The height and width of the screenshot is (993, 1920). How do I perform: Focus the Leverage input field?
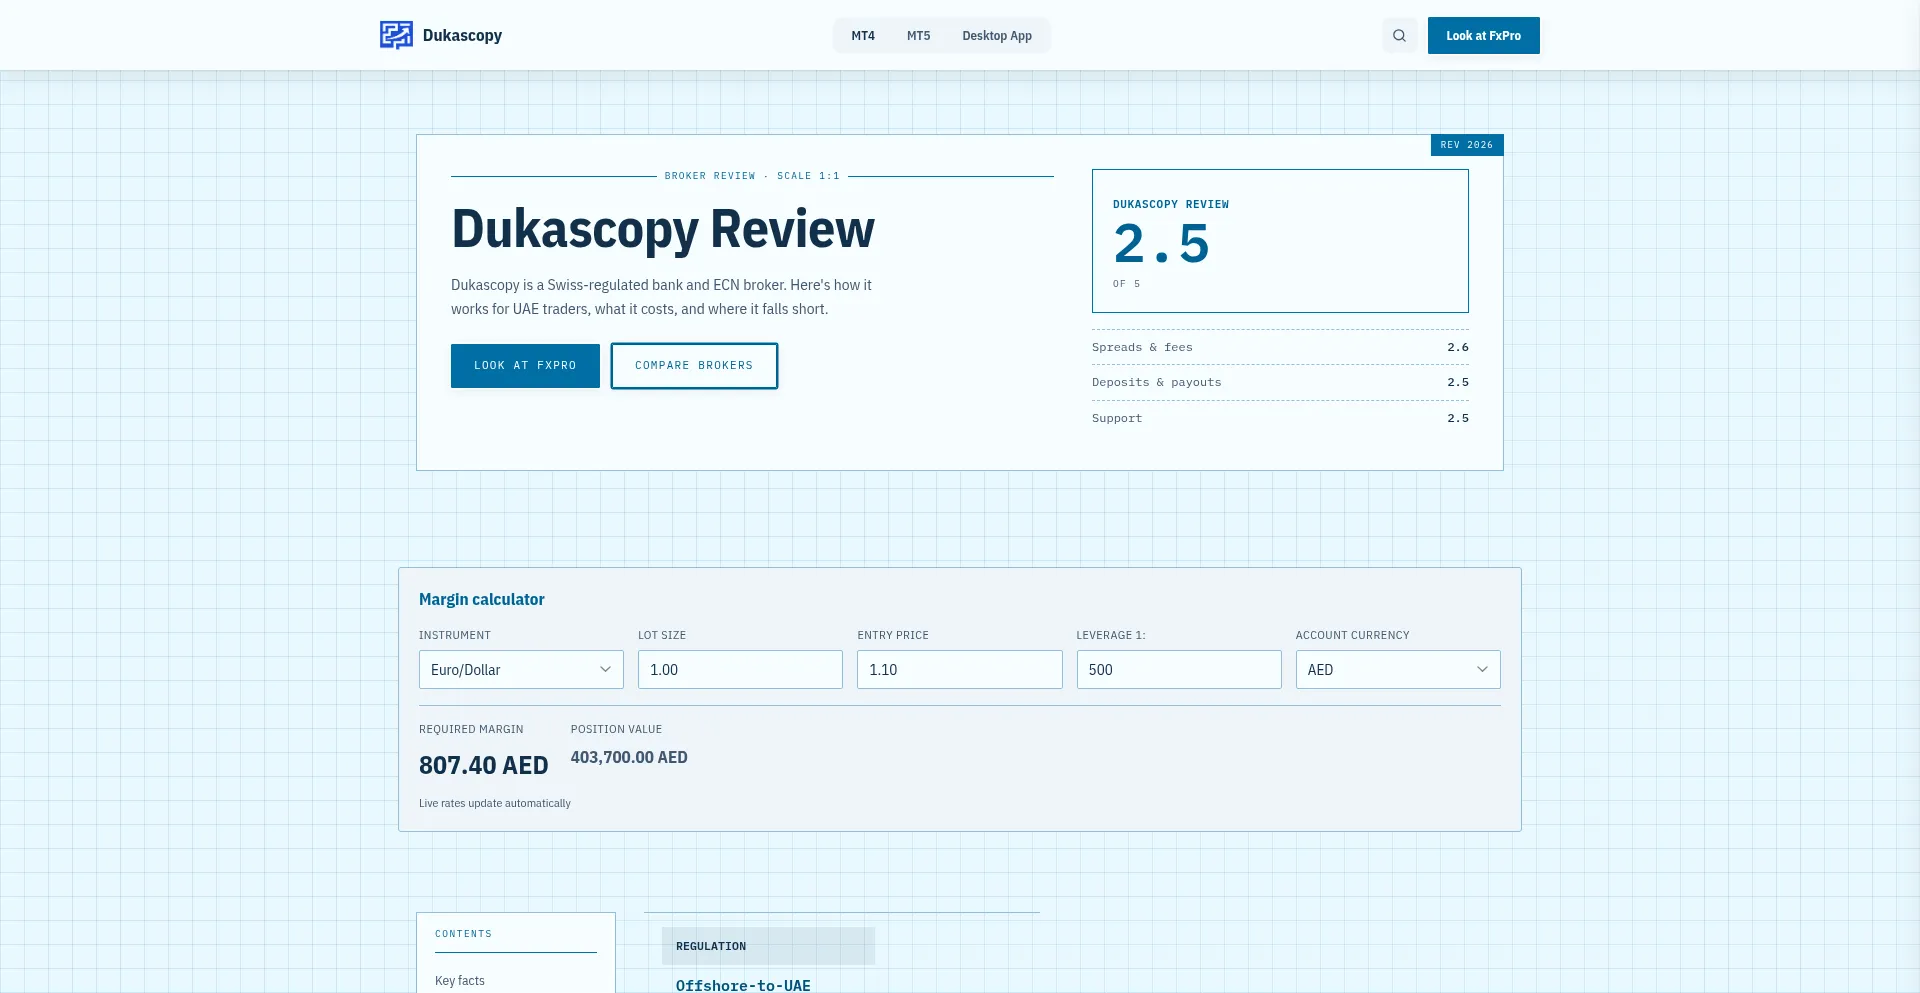pos(1179,670)
